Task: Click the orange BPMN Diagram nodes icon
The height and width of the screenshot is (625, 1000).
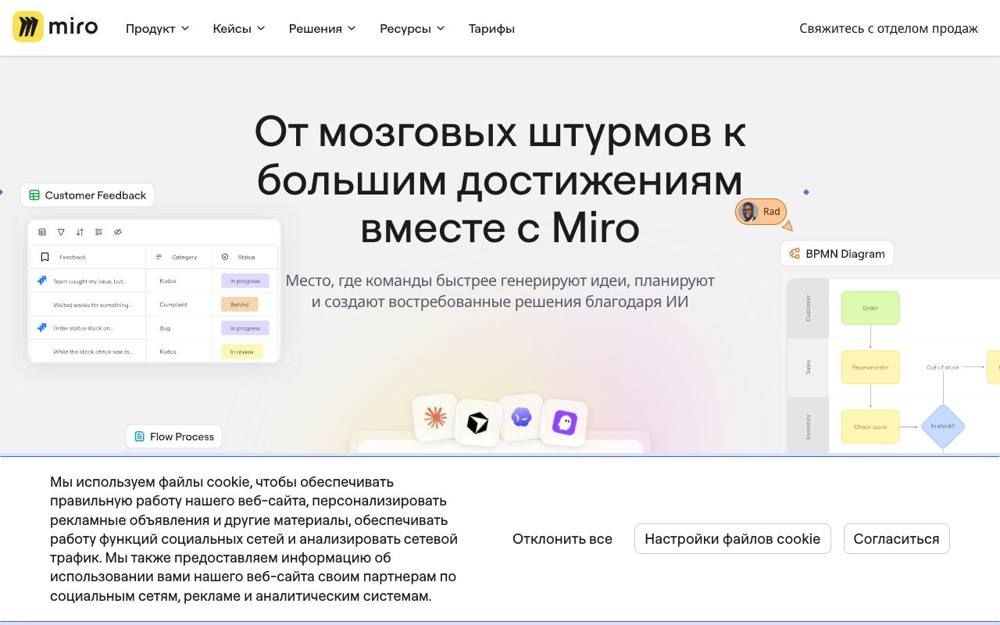Action: [795, 254]
